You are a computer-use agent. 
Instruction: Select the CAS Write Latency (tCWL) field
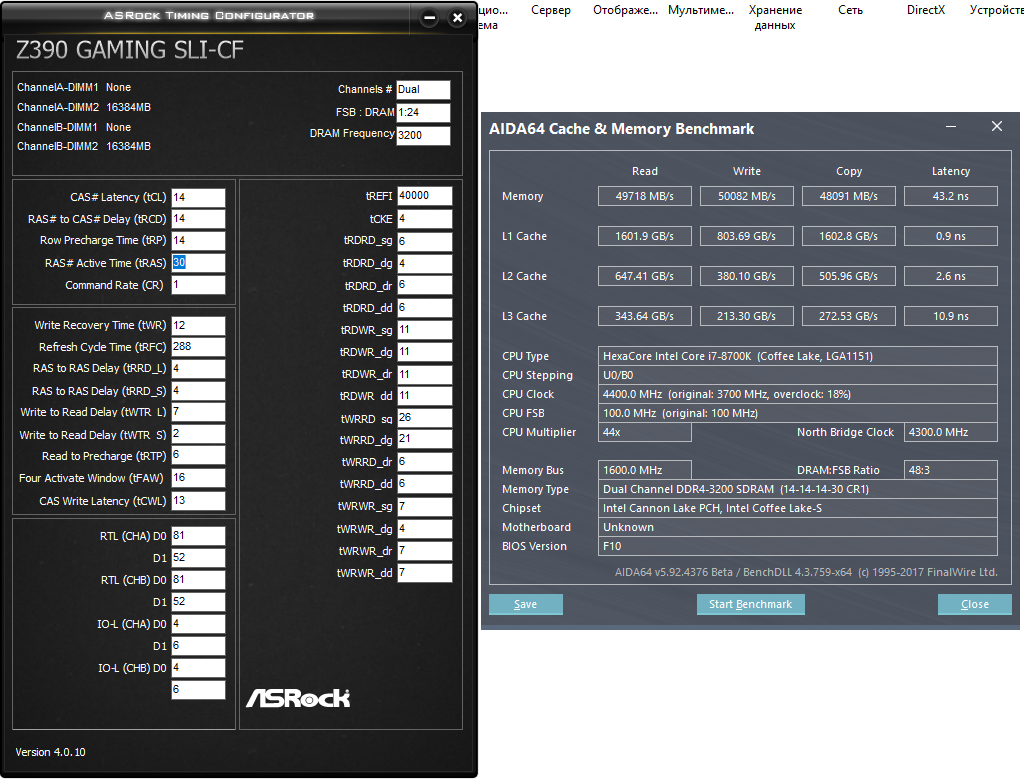(x=199, y=500)
